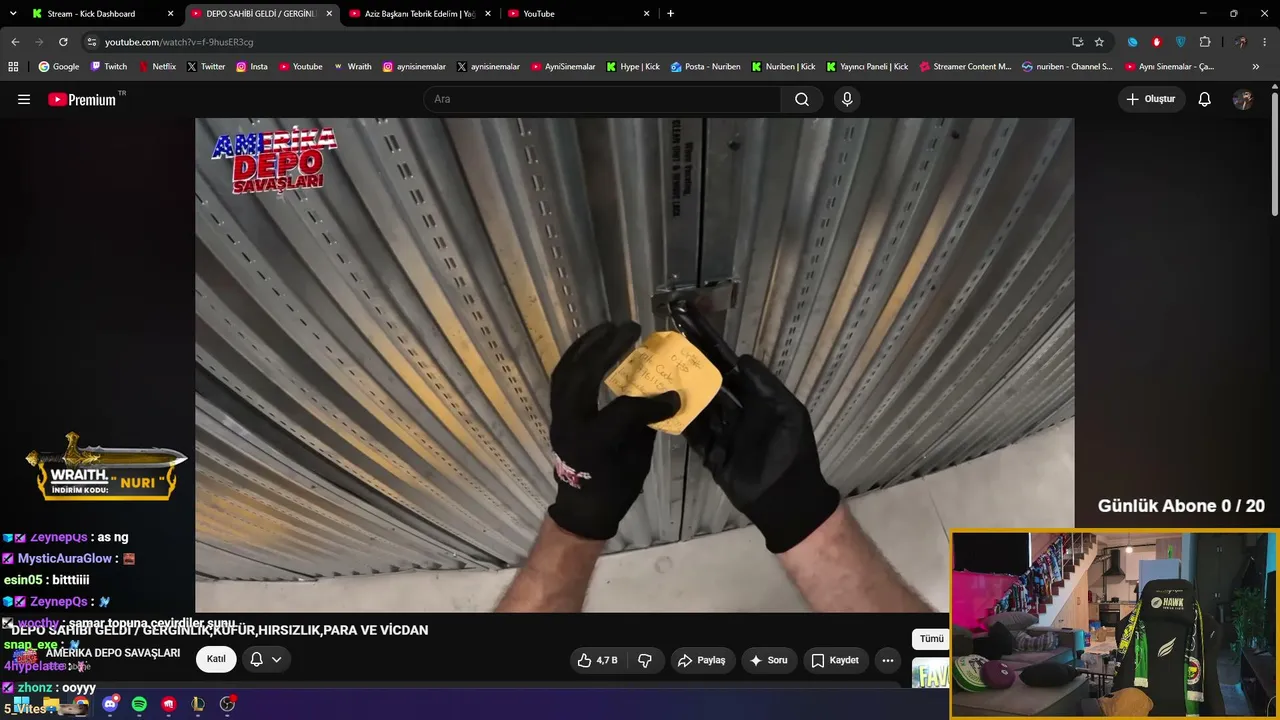The height and width of the screenshot is (720, 1280).
Task: Start voice search with microphone icon
Action: (847, 99)
